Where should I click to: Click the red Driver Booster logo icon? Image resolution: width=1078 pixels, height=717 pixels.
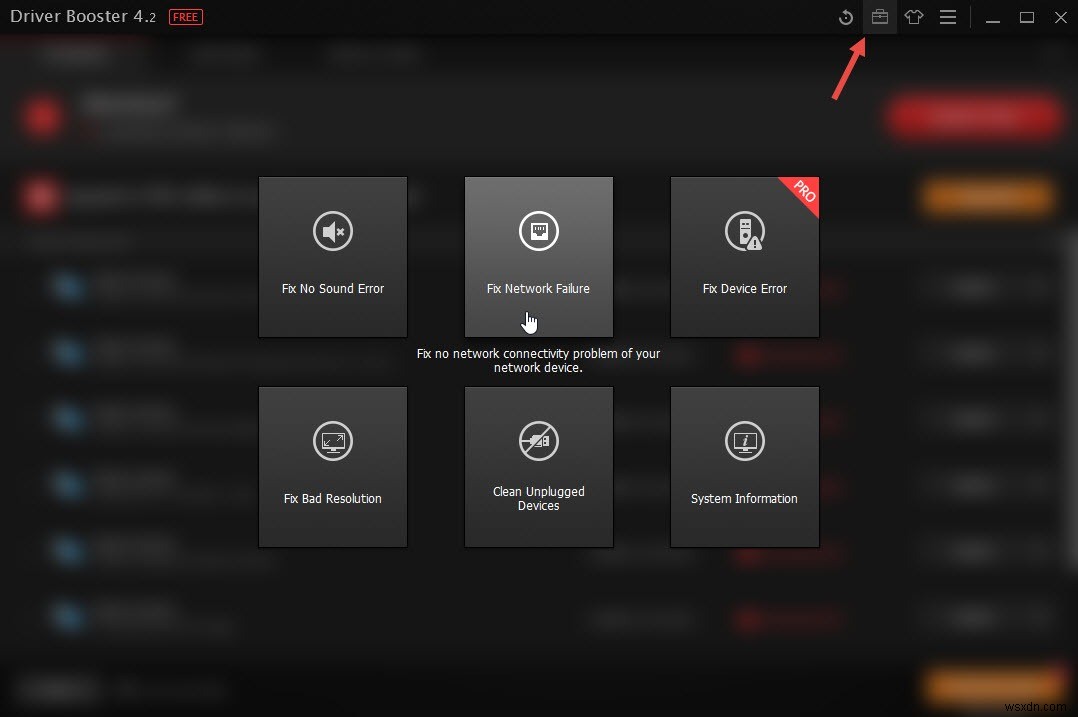42,116
